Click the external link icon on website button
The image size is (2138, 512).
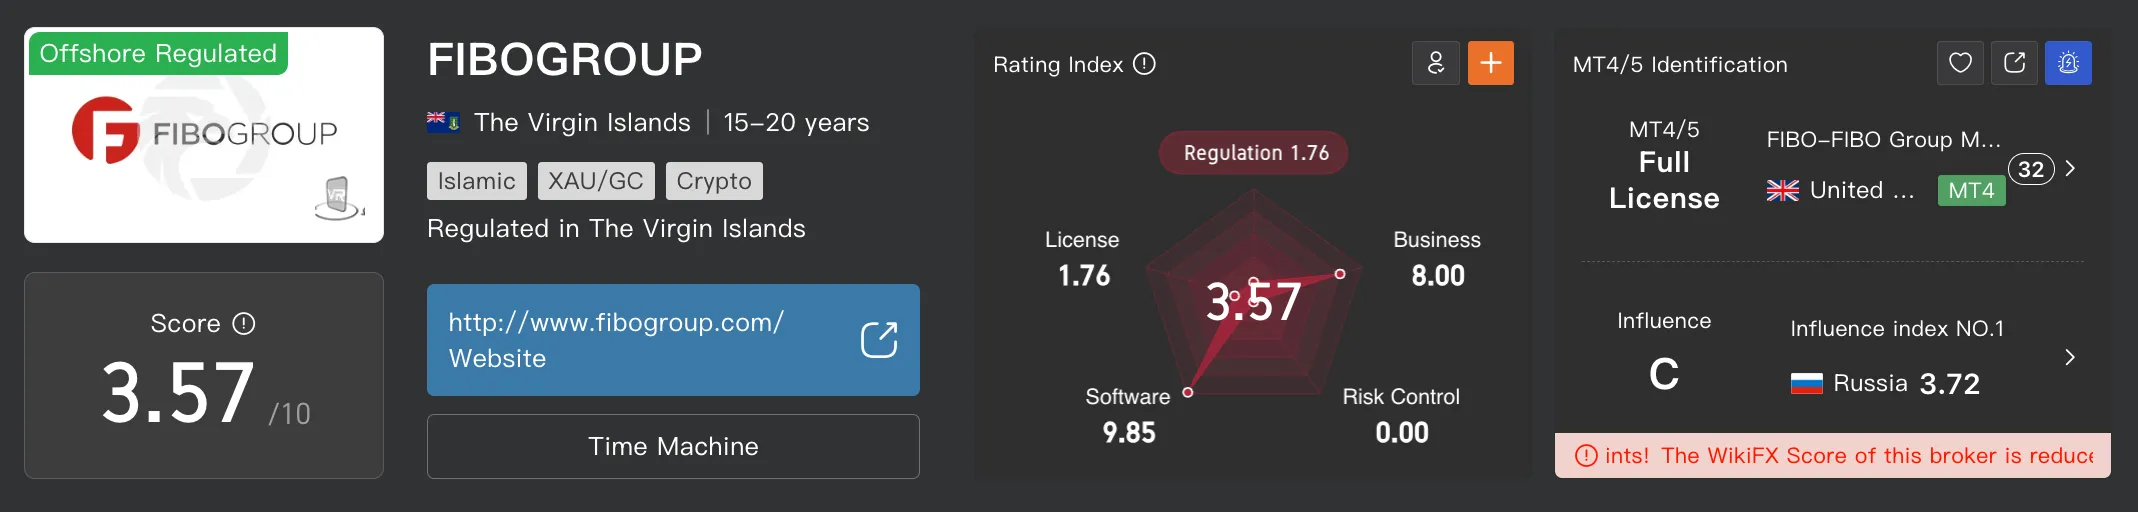879,340
